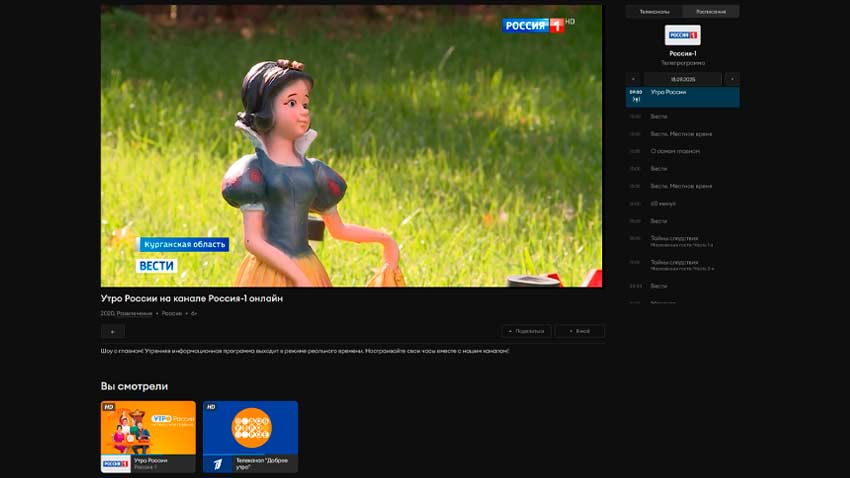Go to next day in TV schedule
This screenshot has width=850, height=478.
pos(732,79)
